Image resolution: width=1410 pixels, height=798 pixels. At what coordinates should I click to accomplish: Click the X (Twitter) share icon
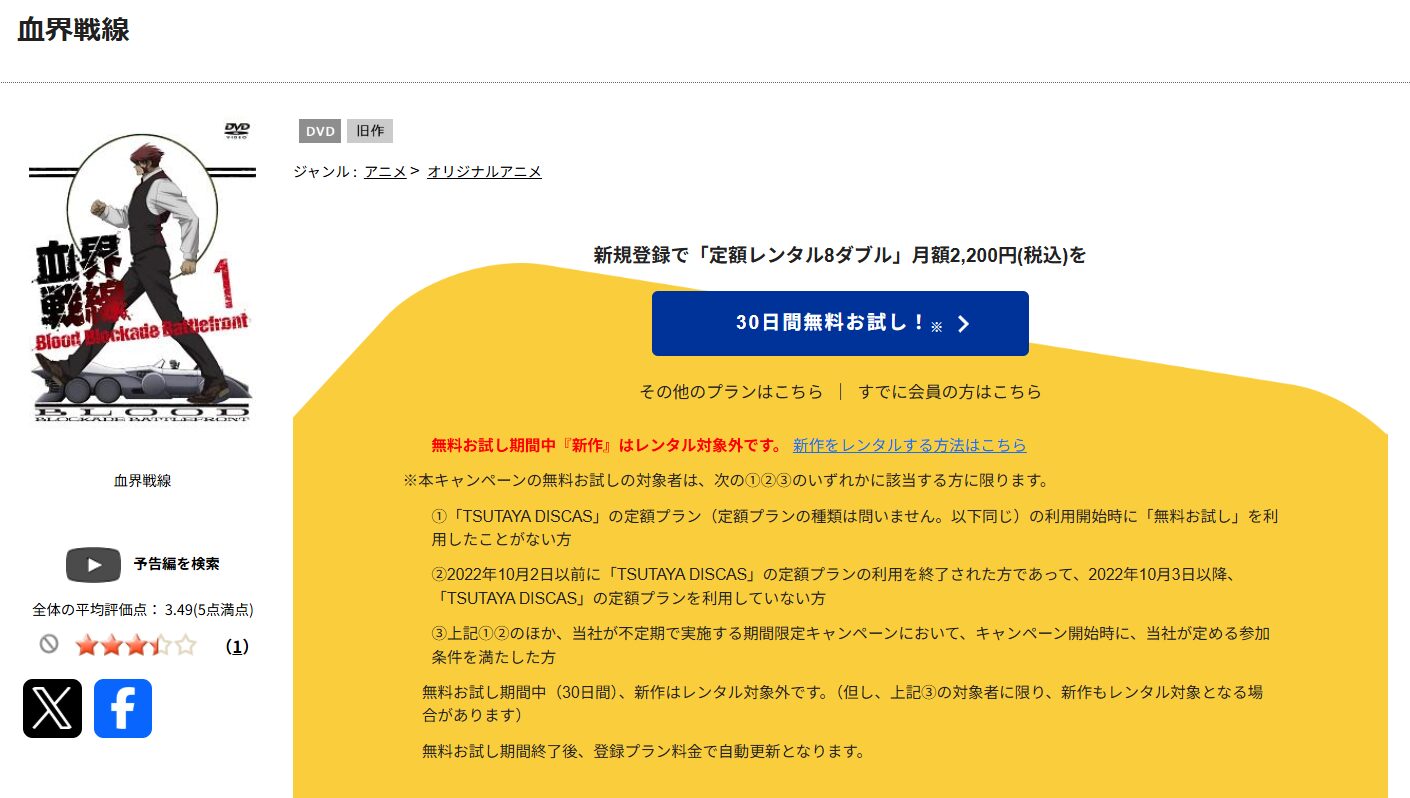coord(52,708)
